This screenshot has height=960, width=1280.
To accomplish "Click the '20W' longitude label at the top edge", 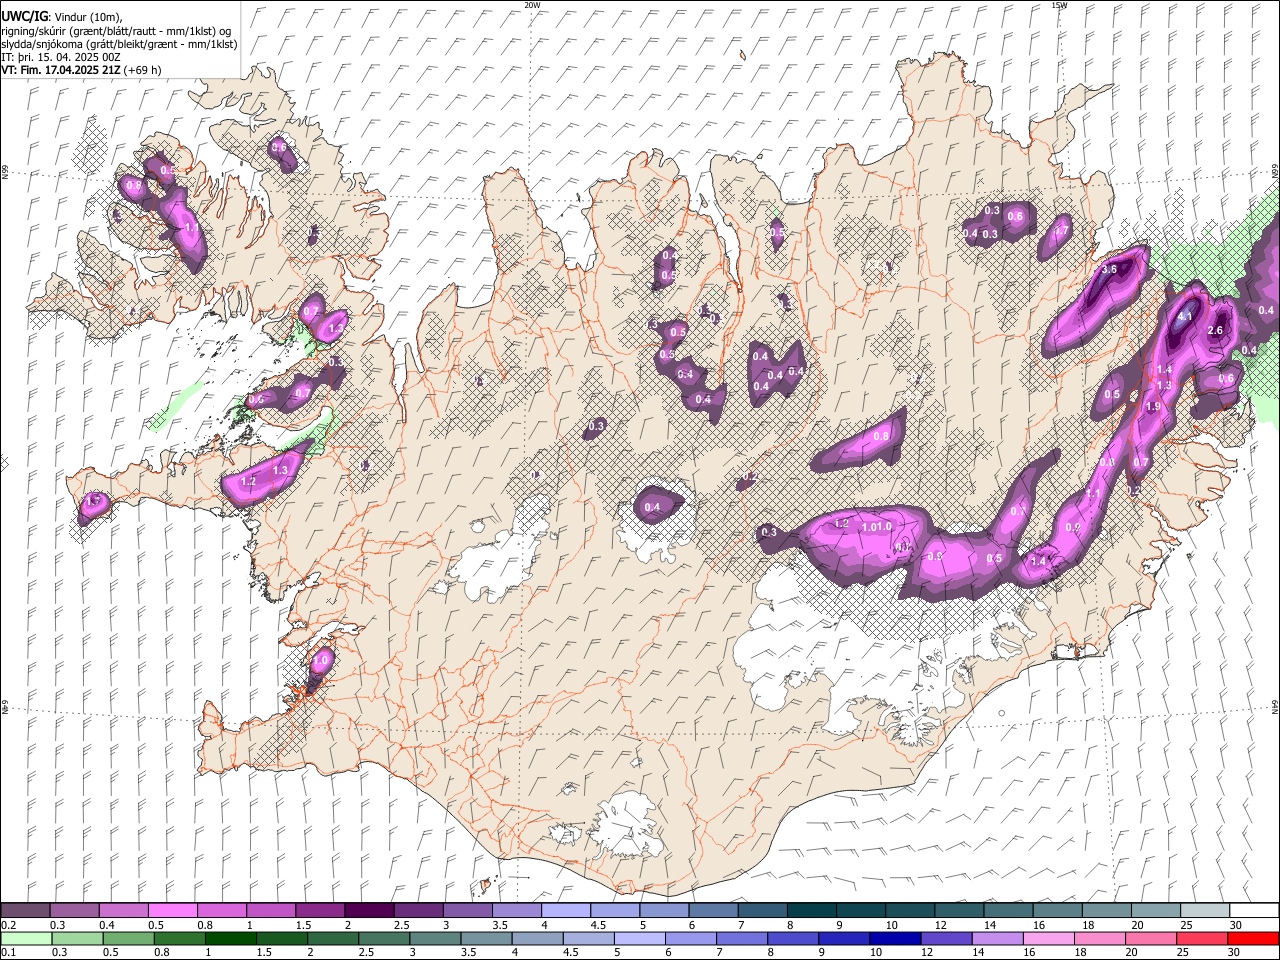I will pyautogui.click(x=532, y=5).
